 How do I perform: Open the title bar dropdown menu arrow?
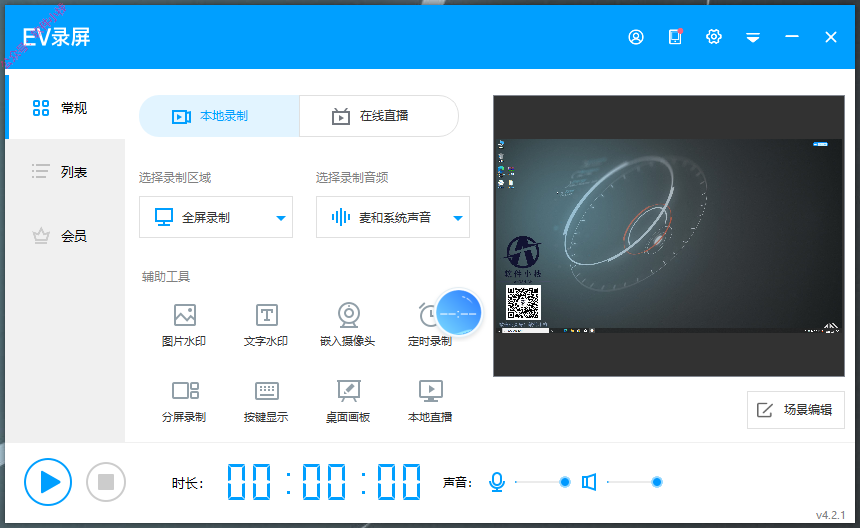coord(752,37)
